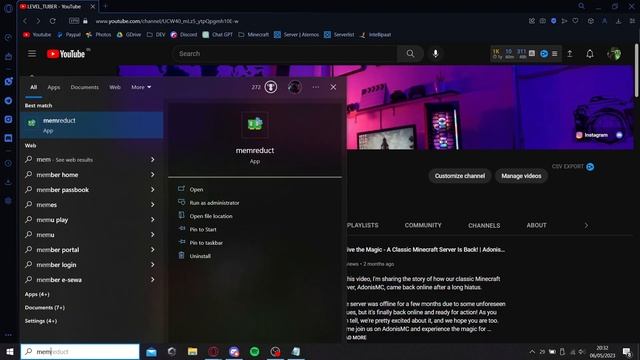640x360 pixels.
Task: Switch to the Community channel tab
Action: pos(423,225)
